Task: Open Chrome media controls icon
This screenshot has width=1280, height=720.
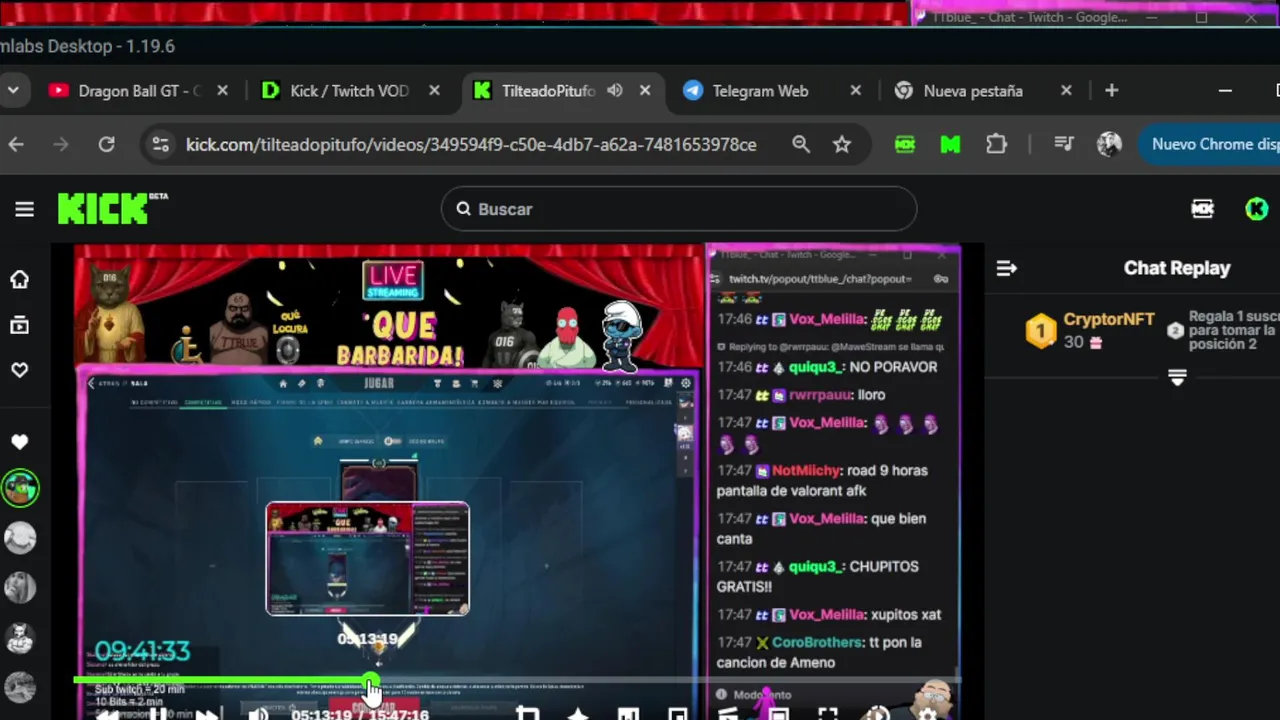Action: tap(1064, 145)
